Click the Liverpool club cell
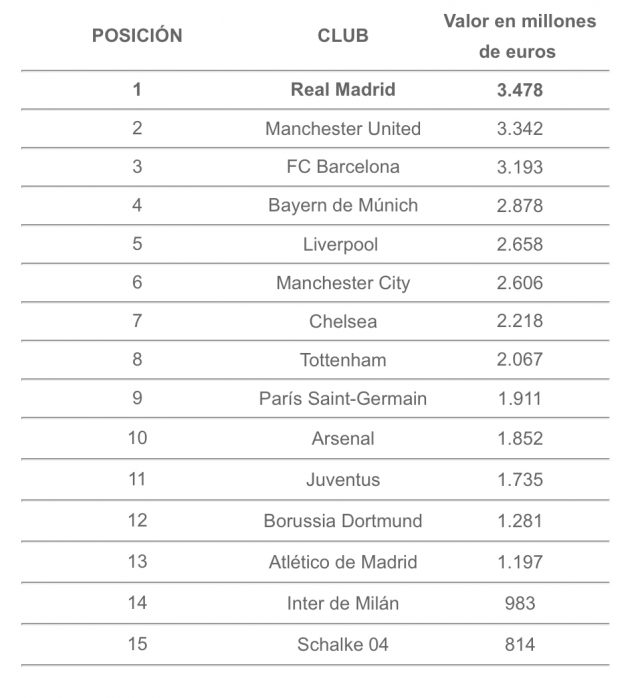The height and width of the screenshot is (698, 640). pyautogui.click(x=343, y=245)
